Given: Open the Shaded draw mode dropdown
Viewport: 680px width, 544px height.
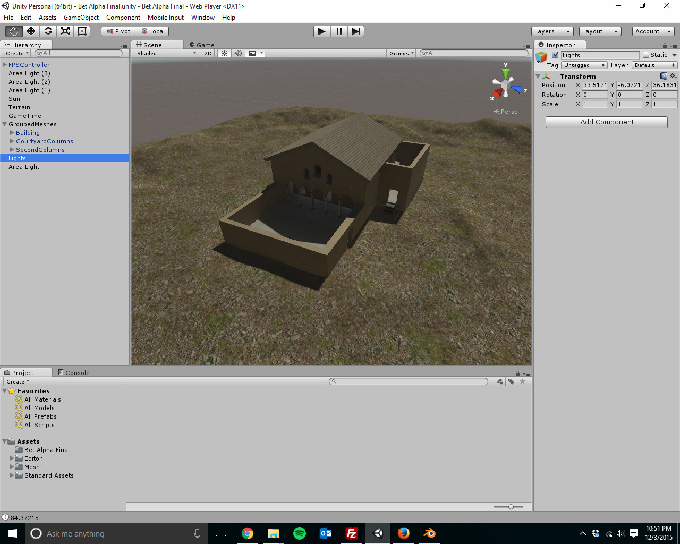Looking at the screenshot, I should click(166, 53).
